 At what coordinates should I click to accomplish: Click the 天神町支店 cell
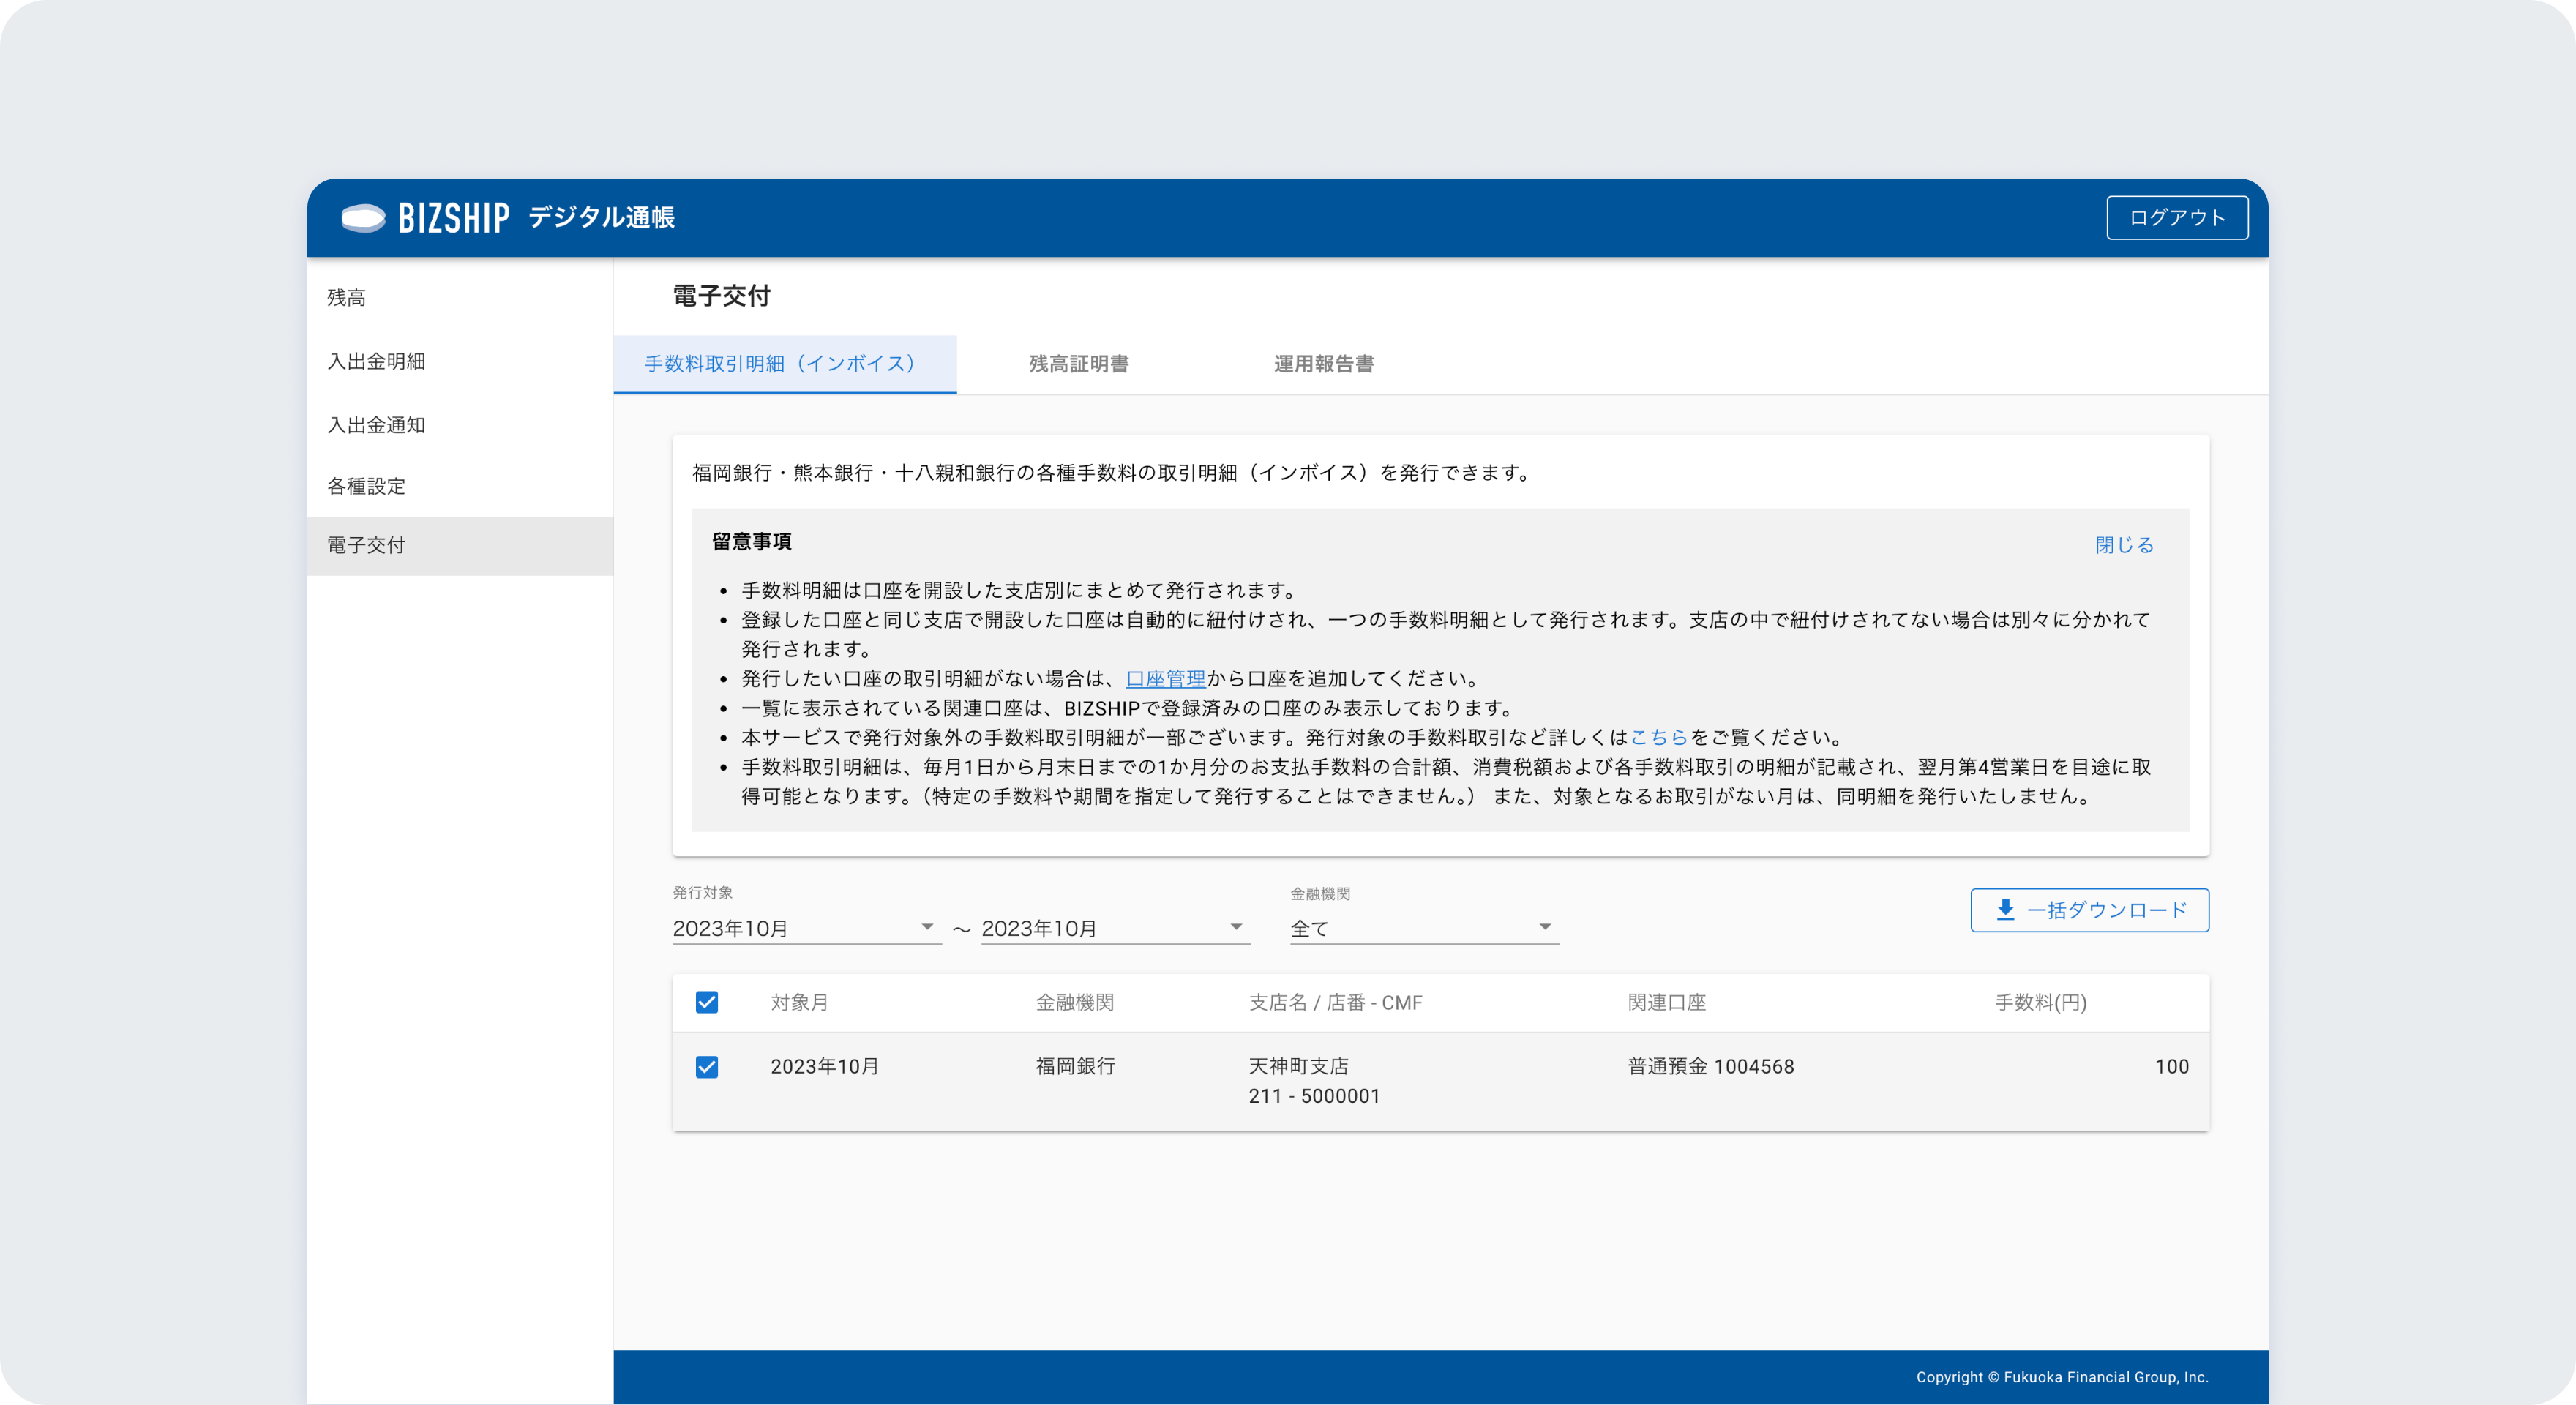[1298, 1066]
